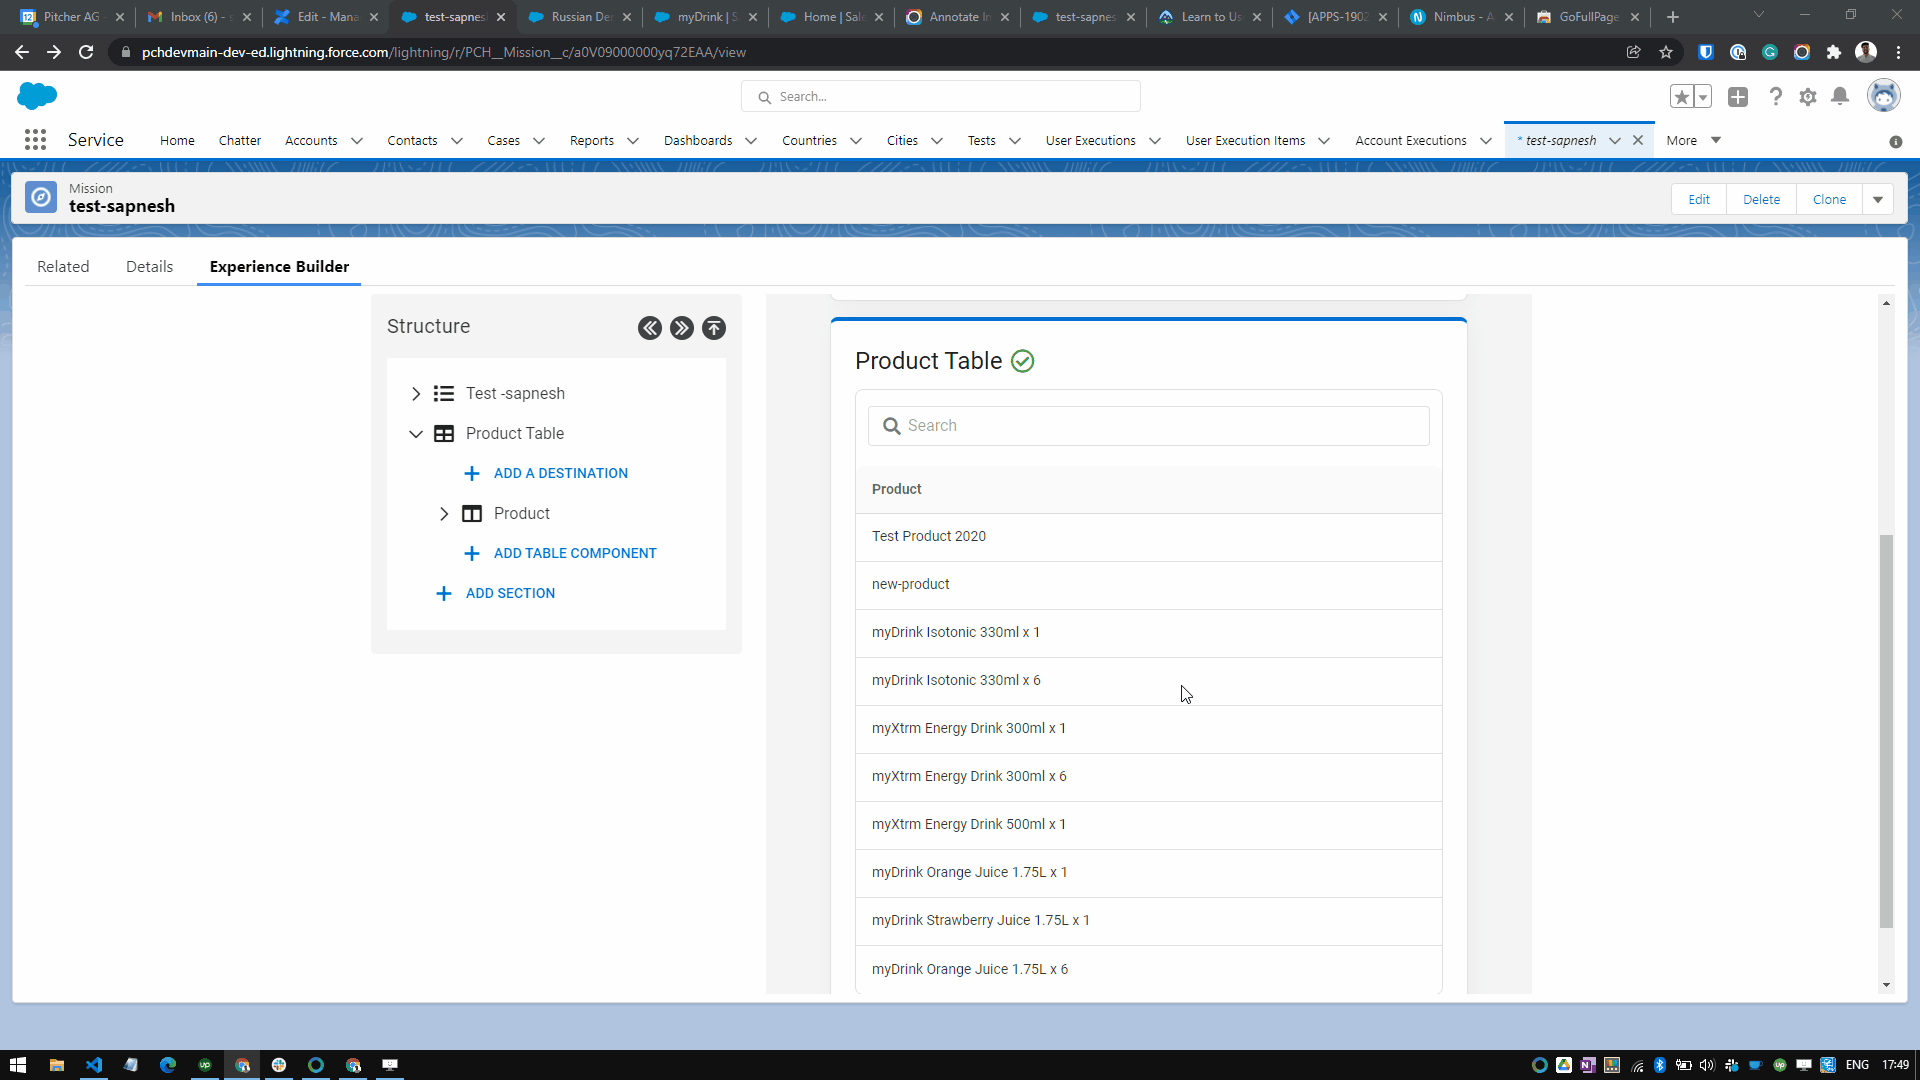Click the global actions plus icon

(1738, 97)
